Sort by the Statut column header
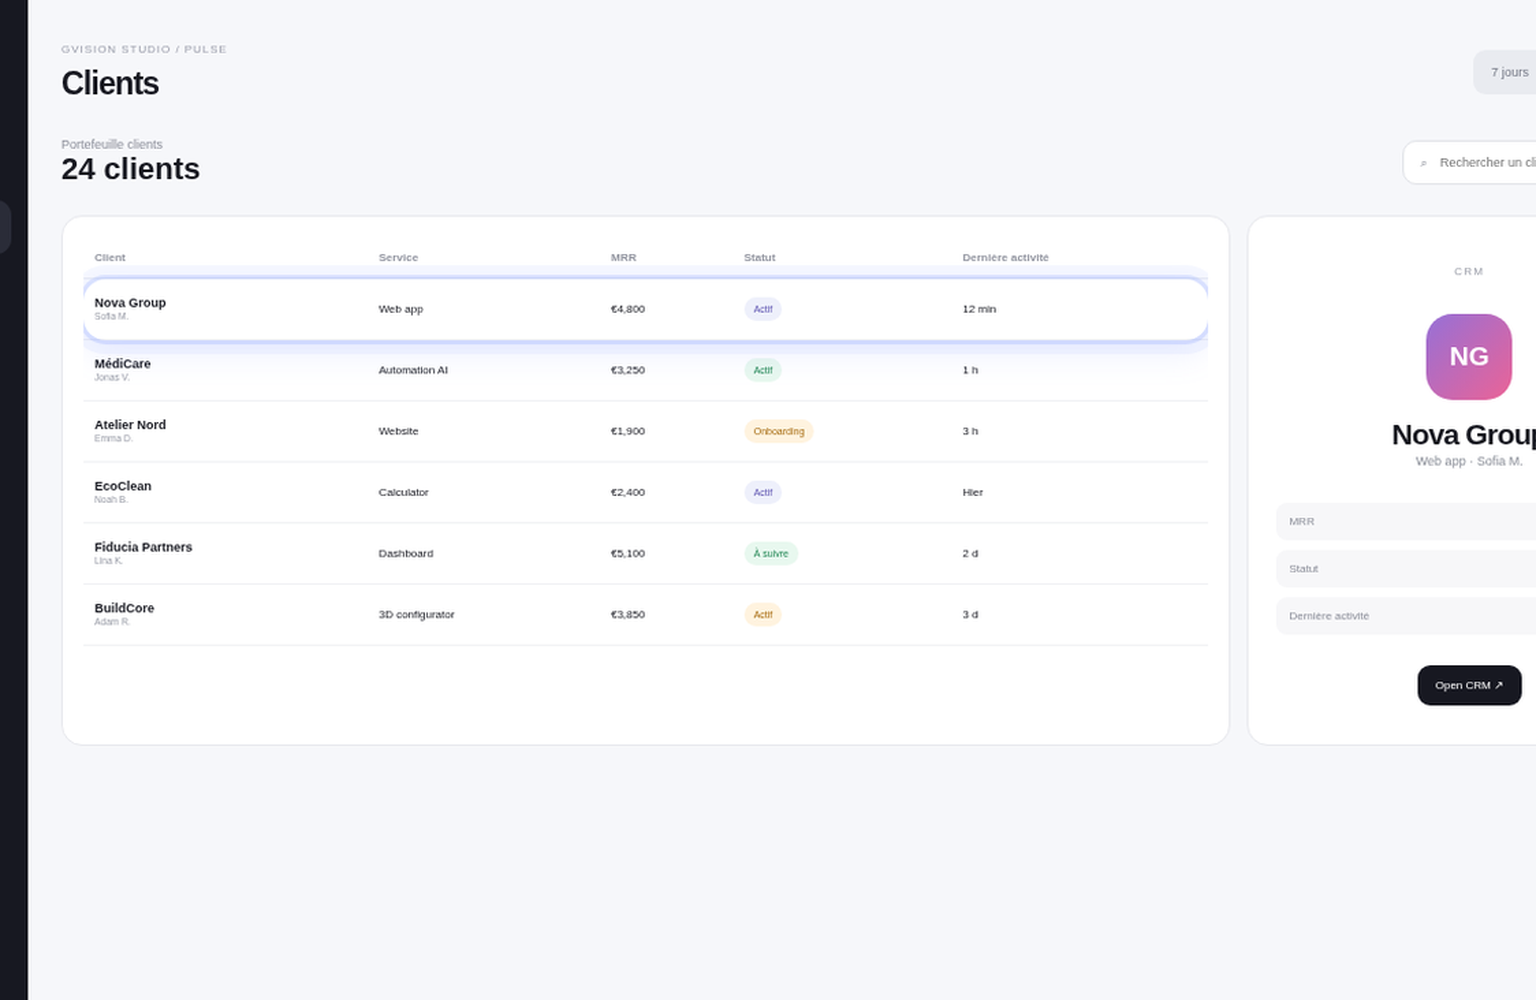Image resolution: width=1536 pixels, height=1000 pixels. [x=759, y=257]
